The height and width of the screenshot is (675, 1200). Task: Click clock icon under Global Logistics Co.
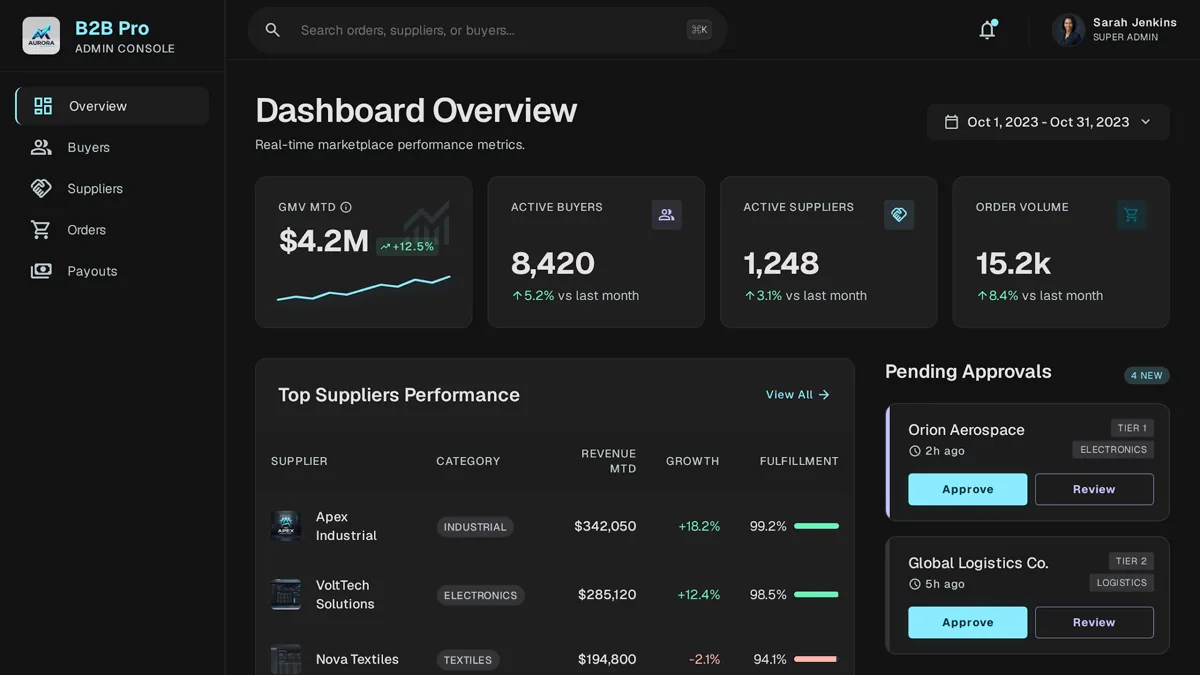pyautogui.click(x=914, y=584)
